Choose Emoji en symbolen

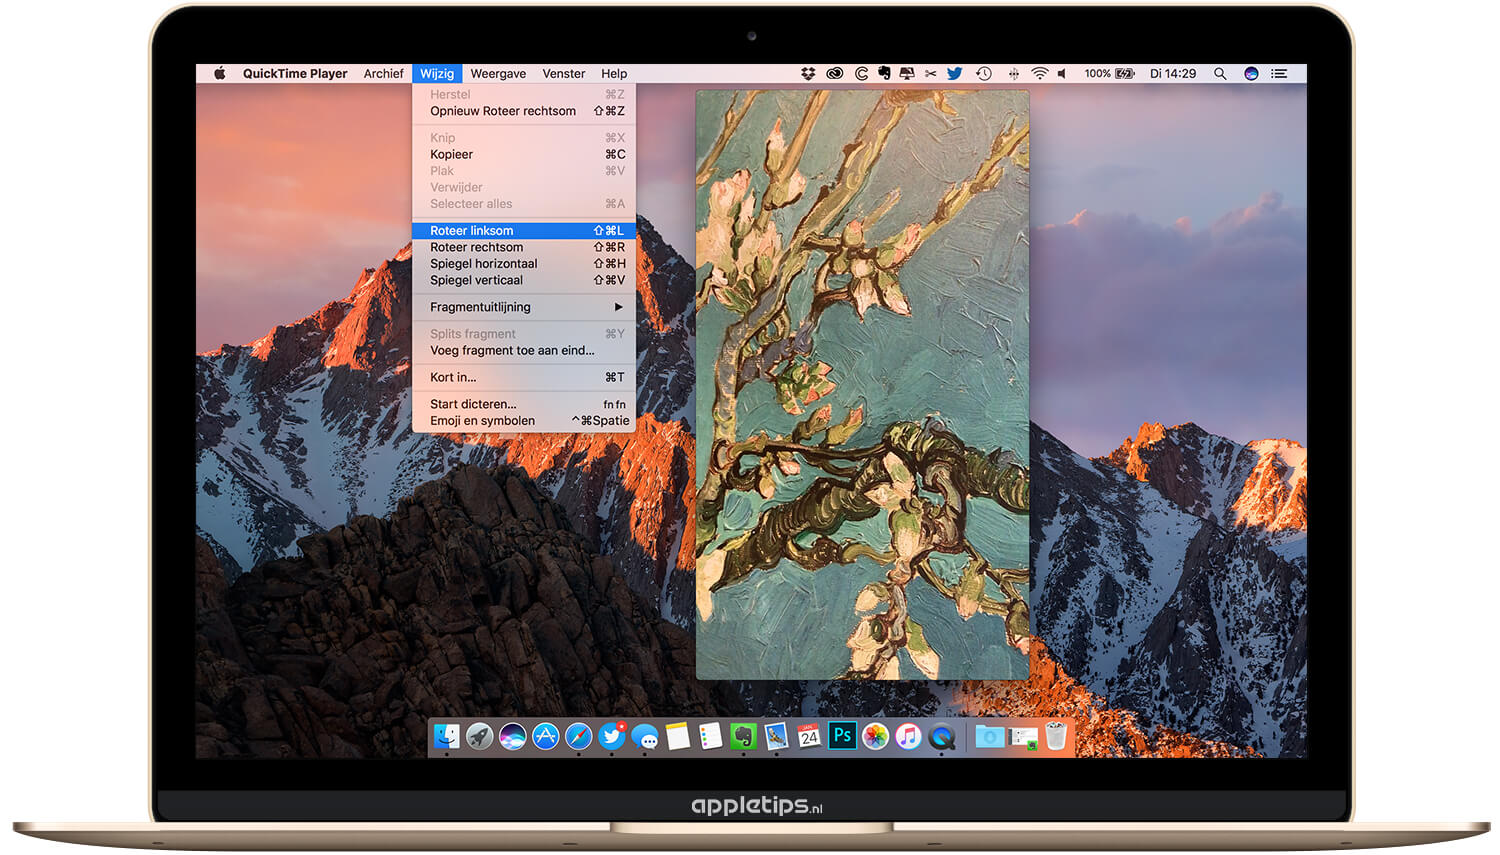(x=524, y=421)
